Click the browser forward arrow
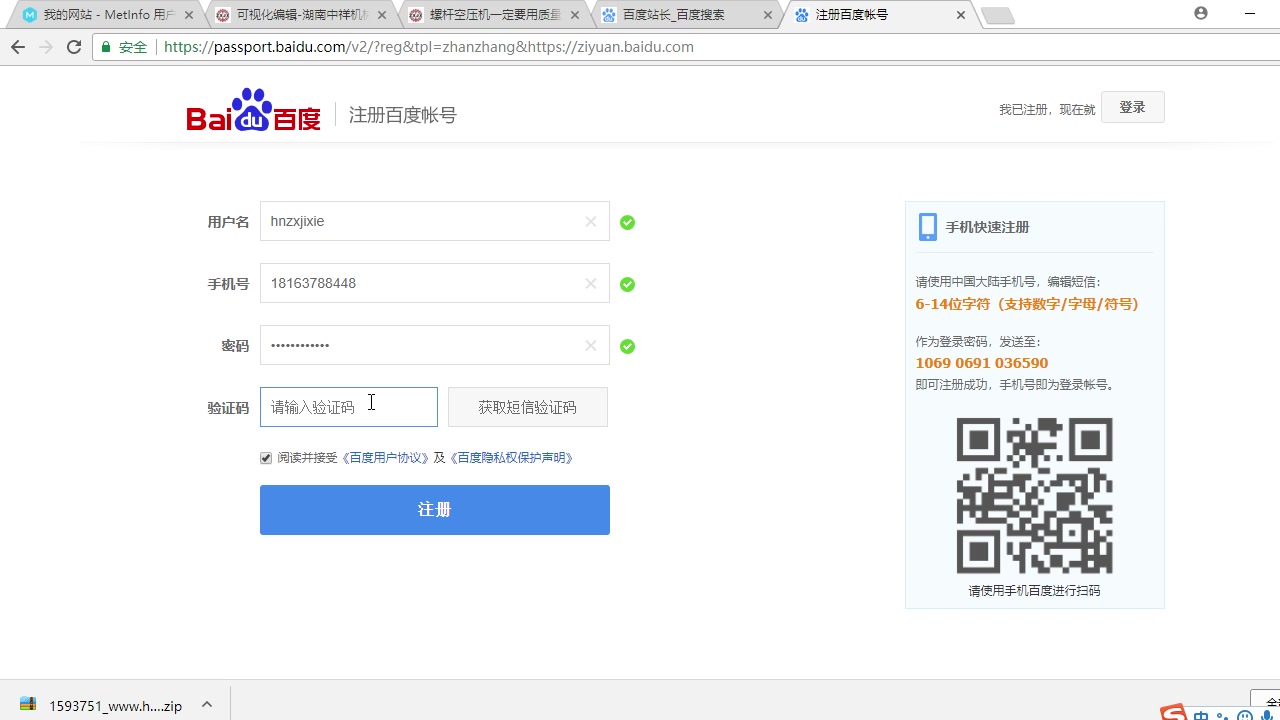Image resolution: width=1280 pixels, height=720 pixels. [x=45, y=47]
